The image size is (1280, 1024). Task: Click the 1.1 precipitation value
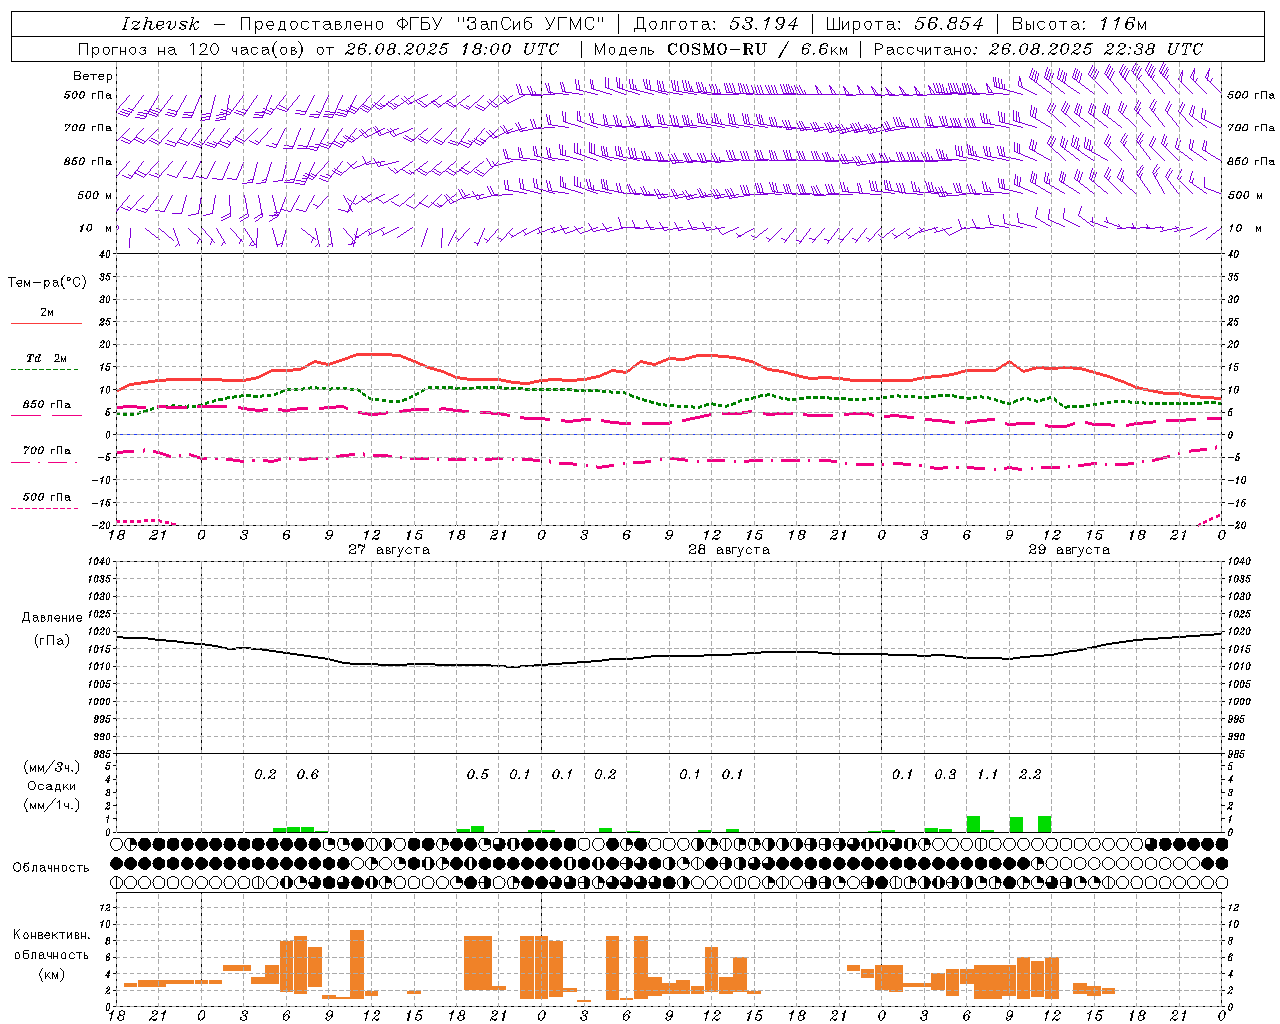988,775
